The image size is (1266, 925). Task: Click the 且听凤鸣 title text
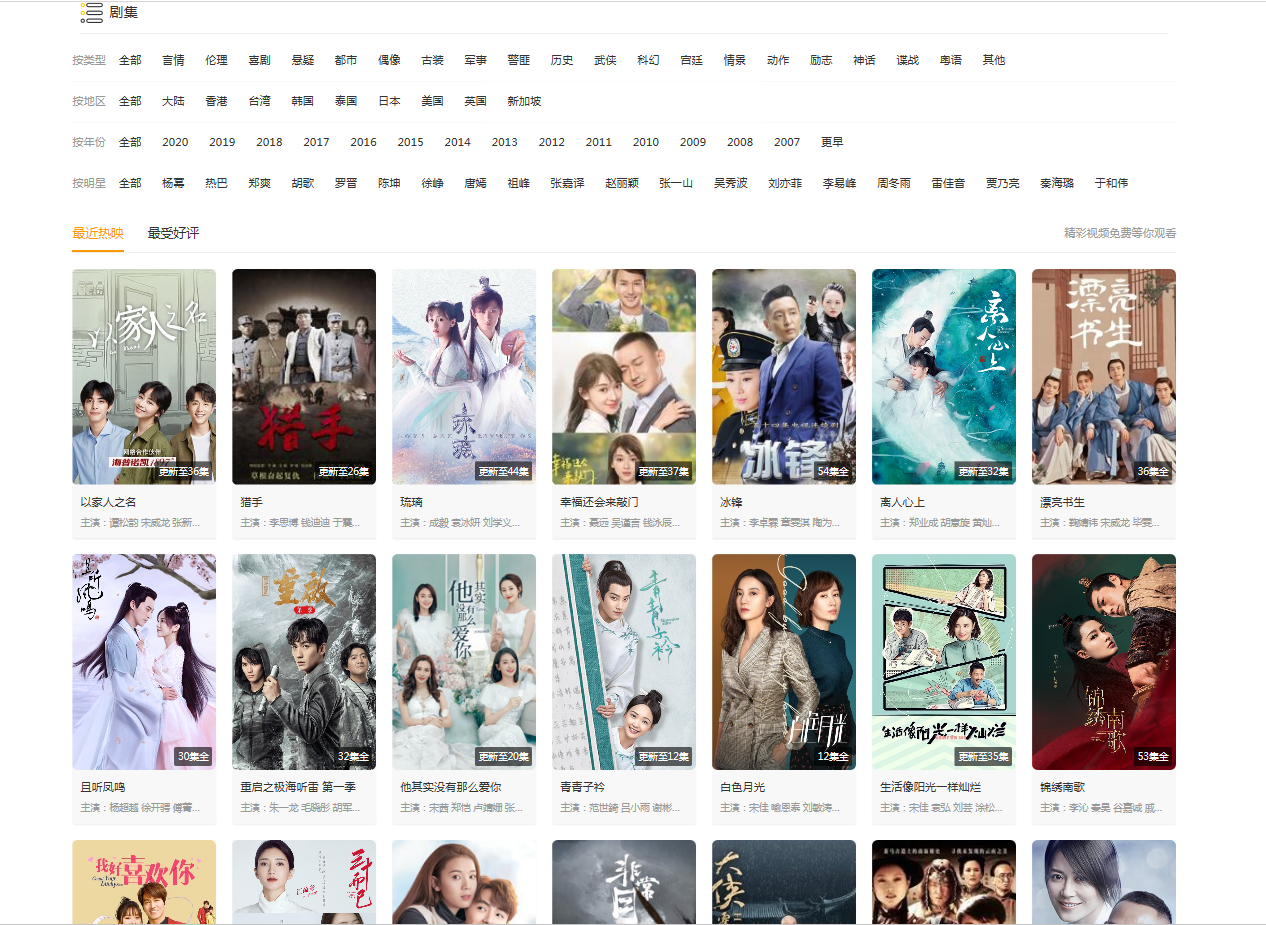(102, 787)
